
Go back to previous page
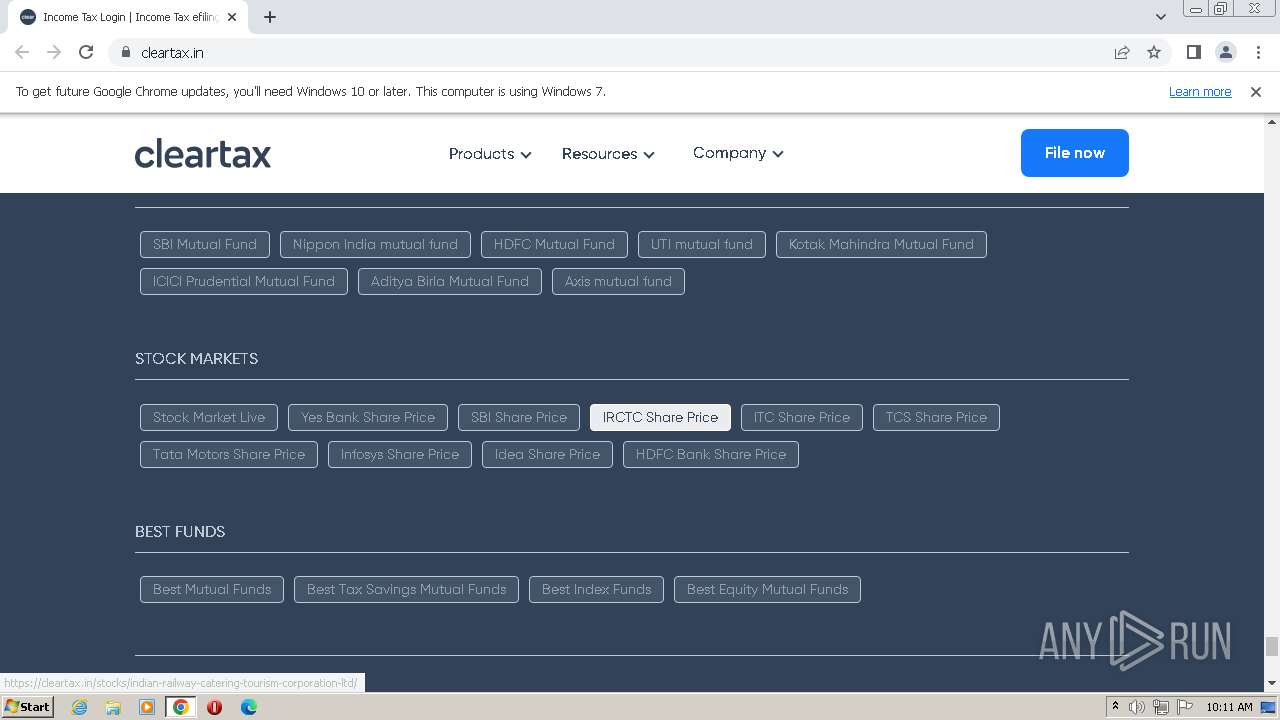(x=22, y=52)
